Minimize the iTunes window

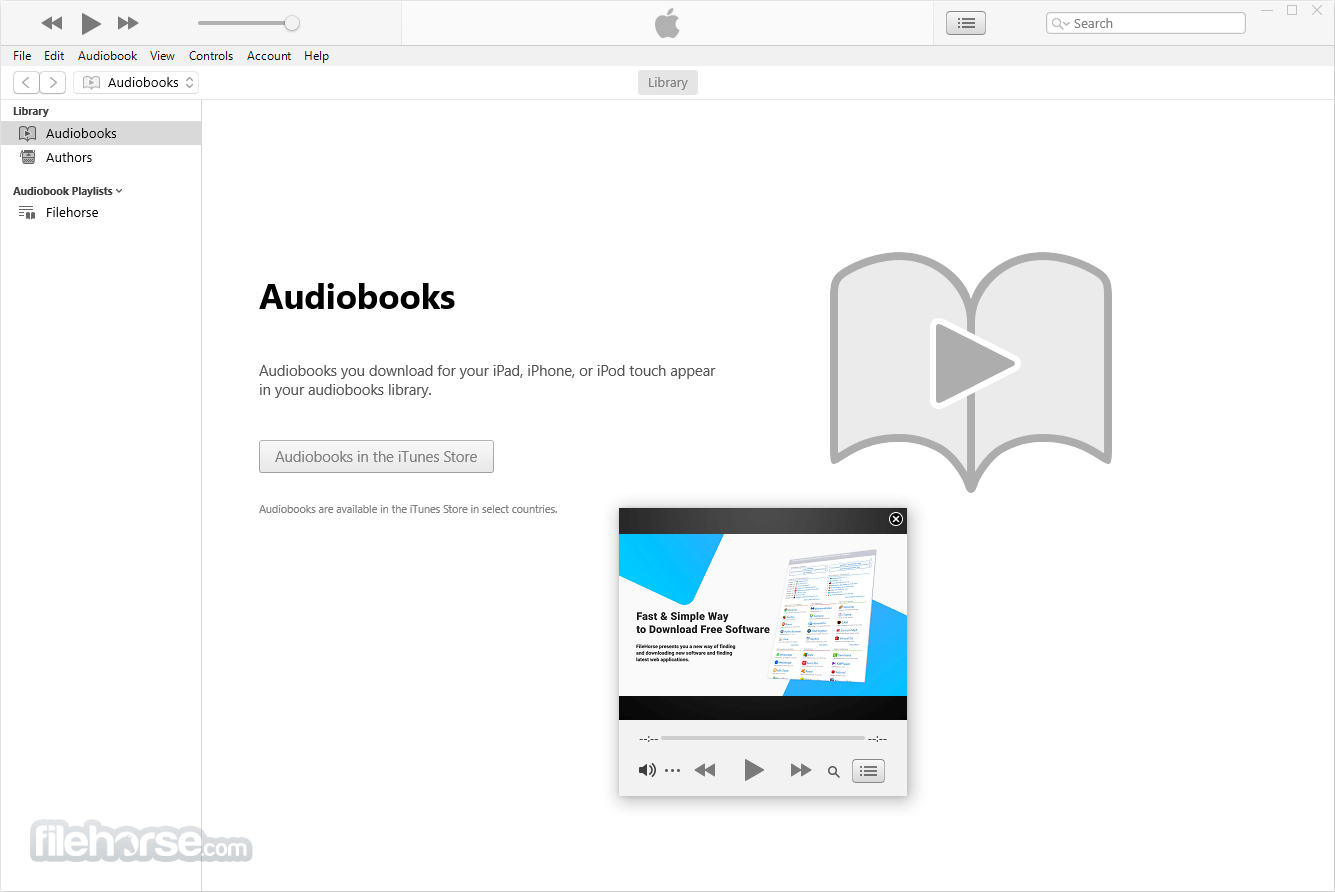1266,10
